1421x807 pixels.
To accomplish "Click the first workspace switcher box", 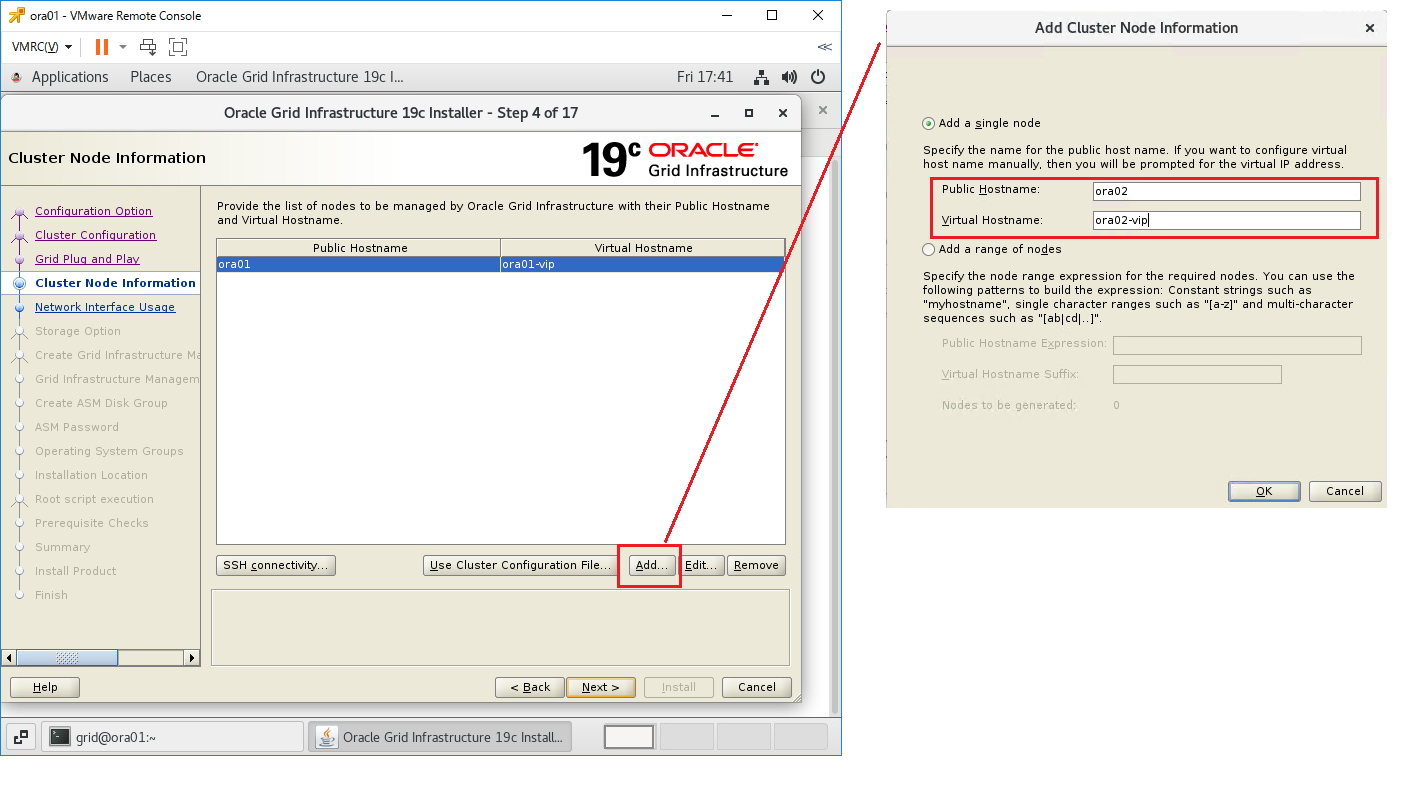I will (x=629, y=737).
